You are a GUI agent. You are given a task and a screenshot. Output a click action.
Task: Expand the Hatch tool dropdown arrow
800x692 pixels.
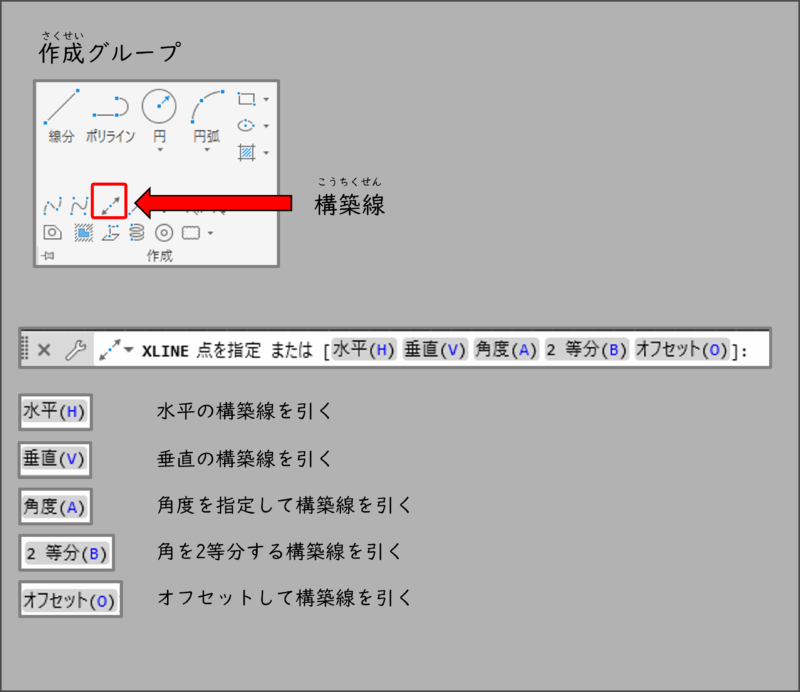[x=266, y=153]
